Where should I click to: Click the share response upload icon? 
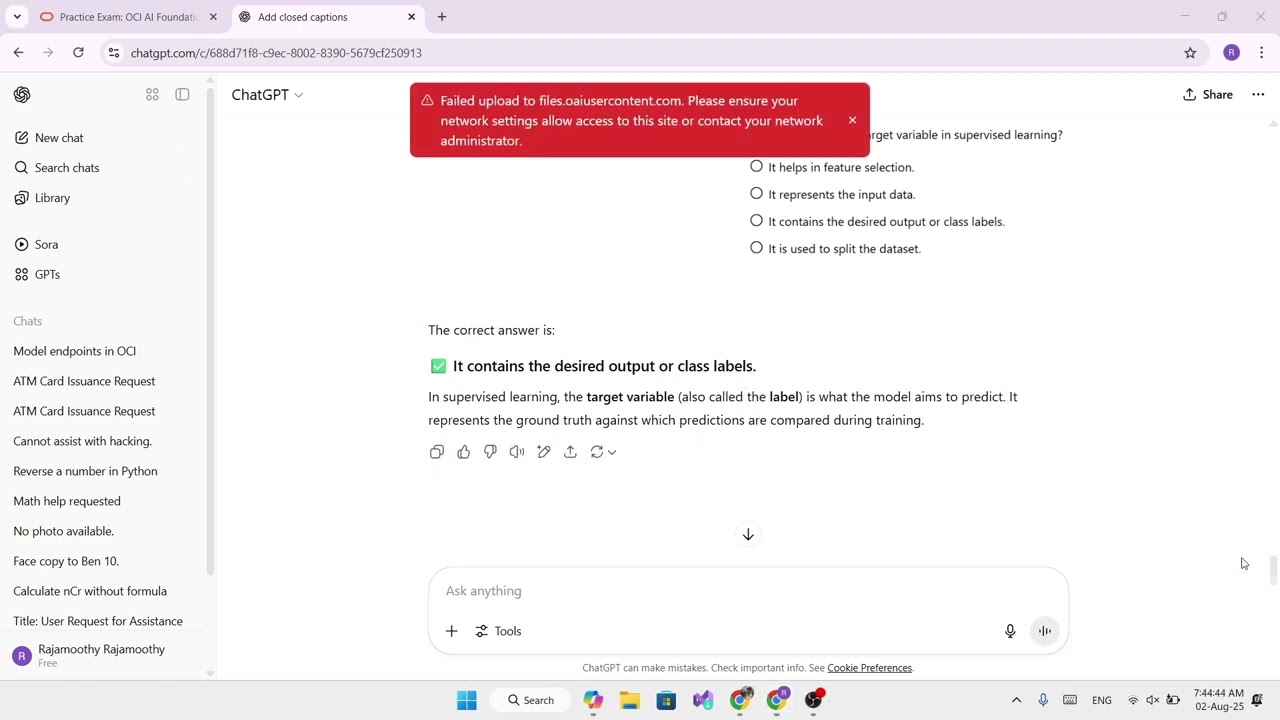pos(570,452)
